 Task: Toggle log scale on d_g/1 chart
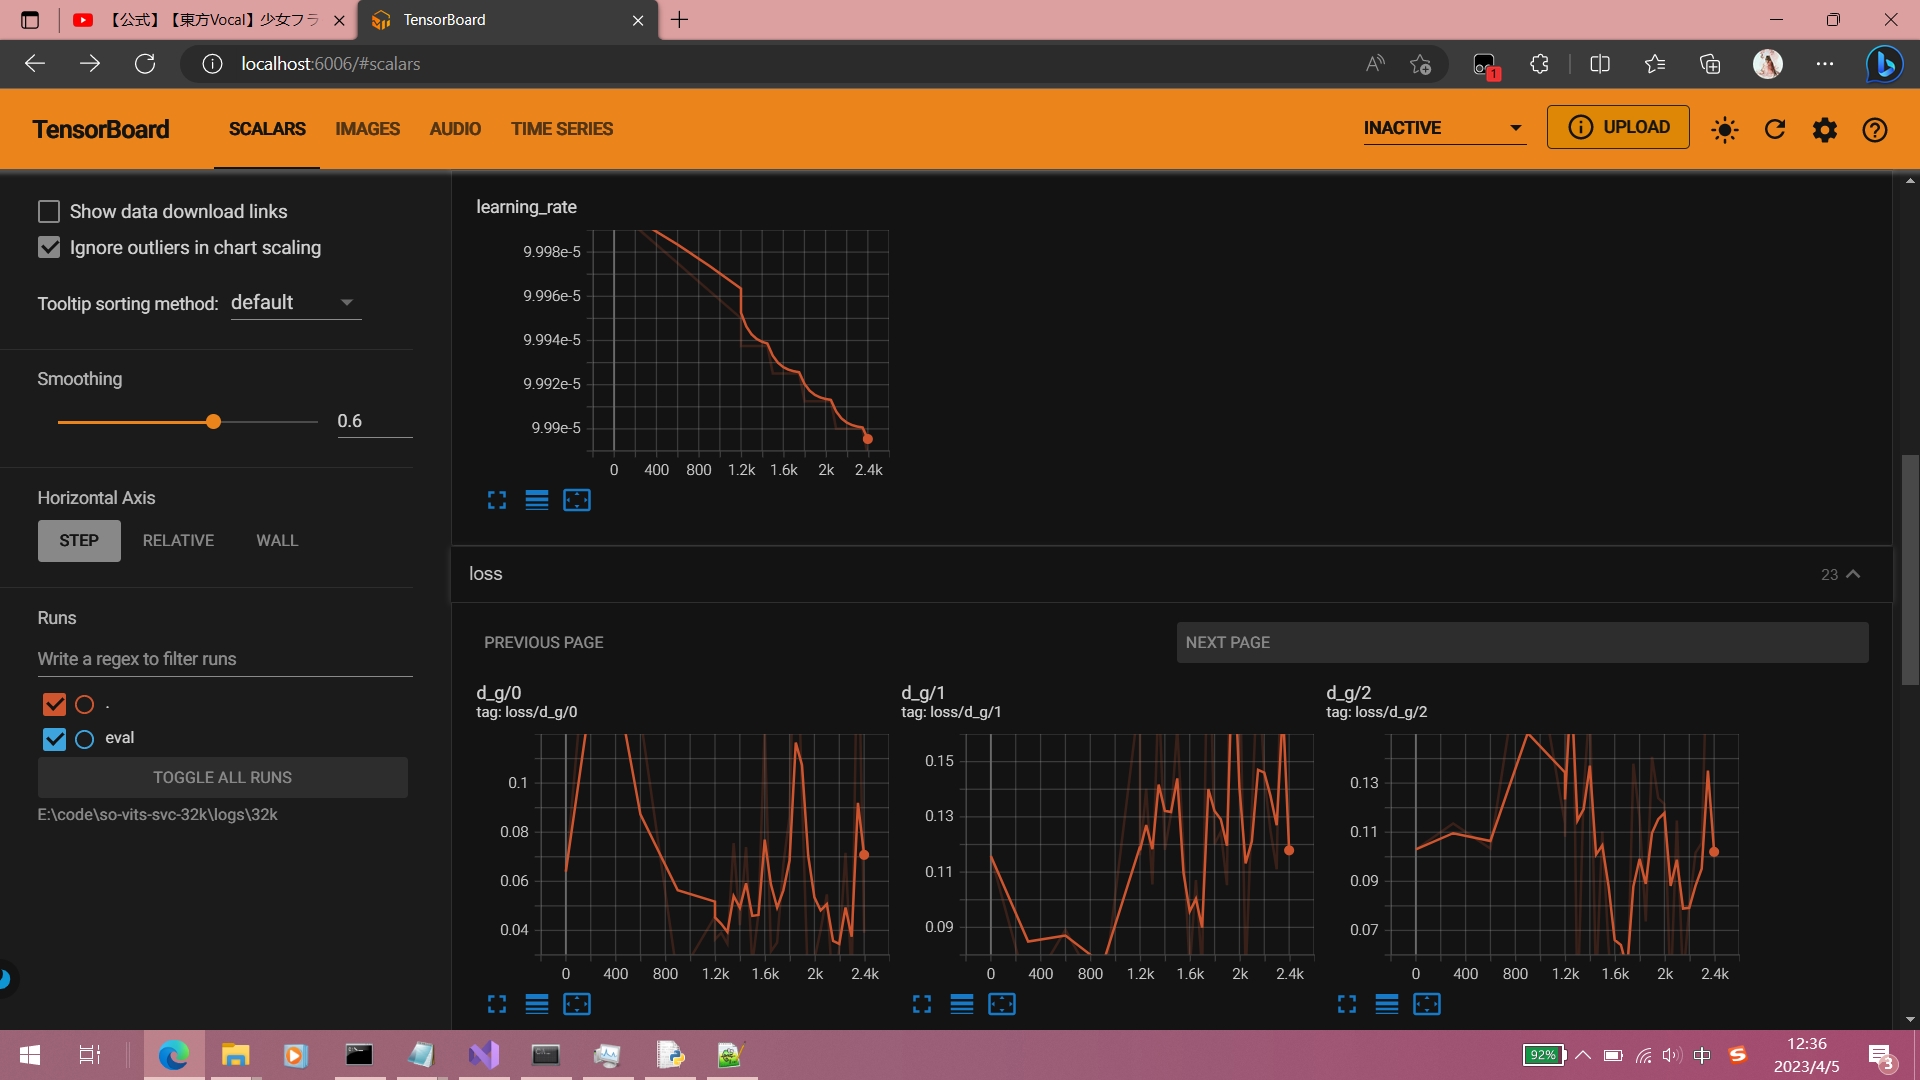pyautogui.click(x=962, y=1004)
